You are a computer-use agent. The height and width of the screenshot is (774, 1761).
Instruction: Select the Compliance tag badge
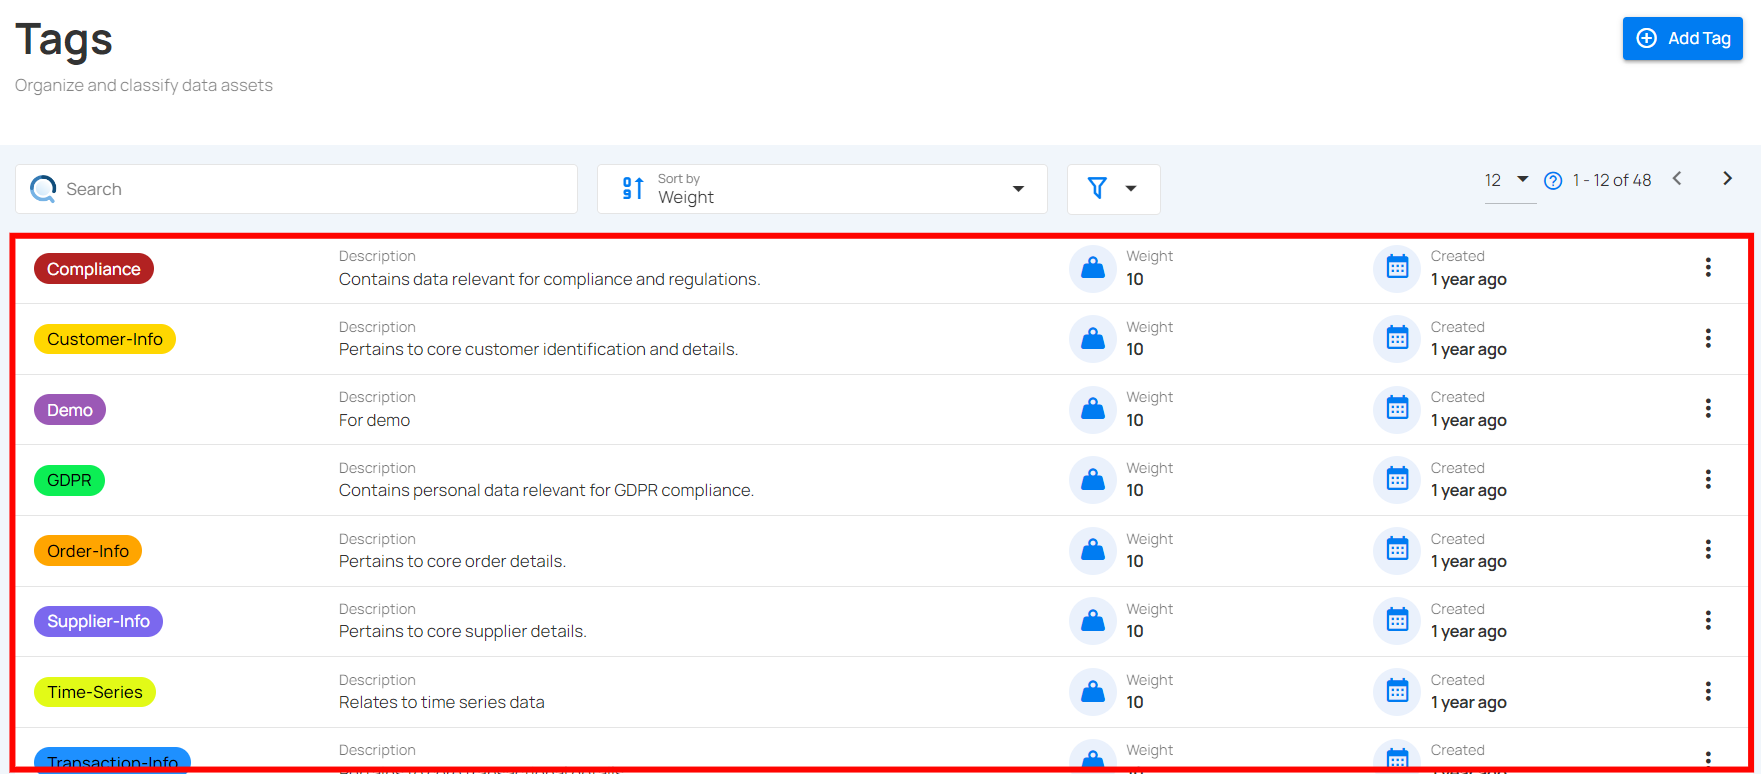coord(94,269)
